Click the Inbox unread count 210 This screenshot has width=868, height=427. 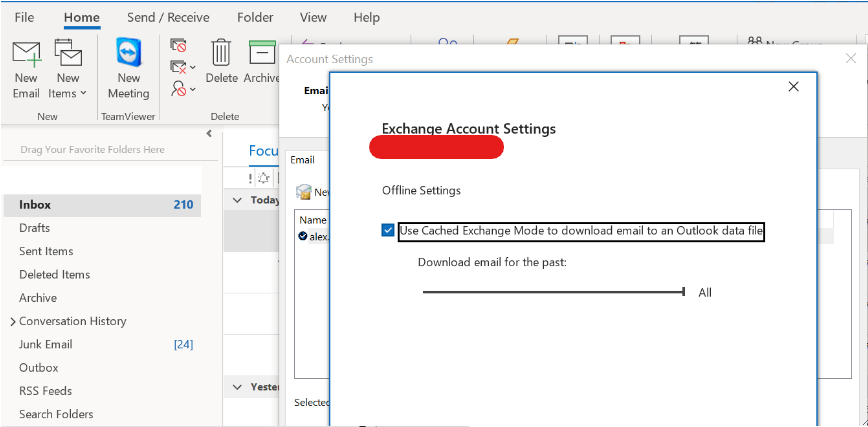[183, 205]
